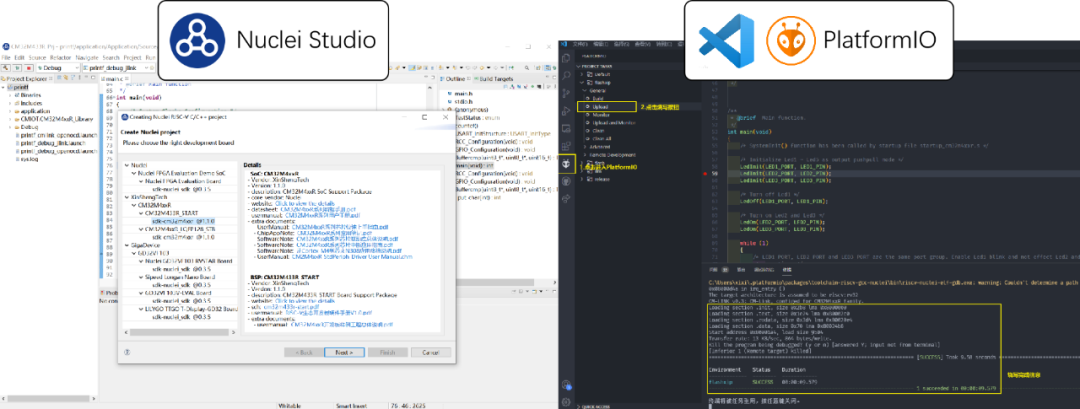Open Manage gear icon in VS Code
The width and height of the screenshot is (1080, 409).
[x=566, y=401]
